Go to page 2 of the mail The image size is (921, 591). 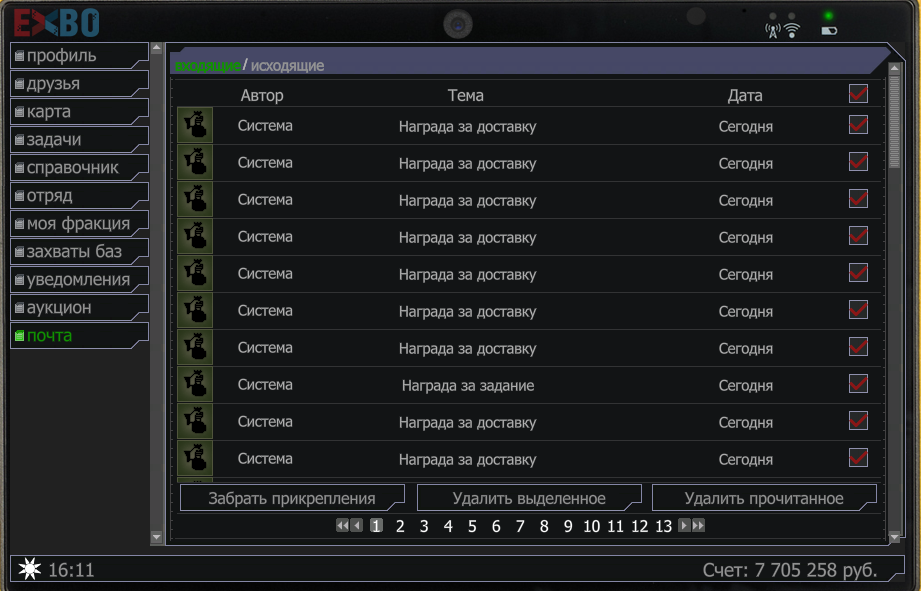(400, 526)
